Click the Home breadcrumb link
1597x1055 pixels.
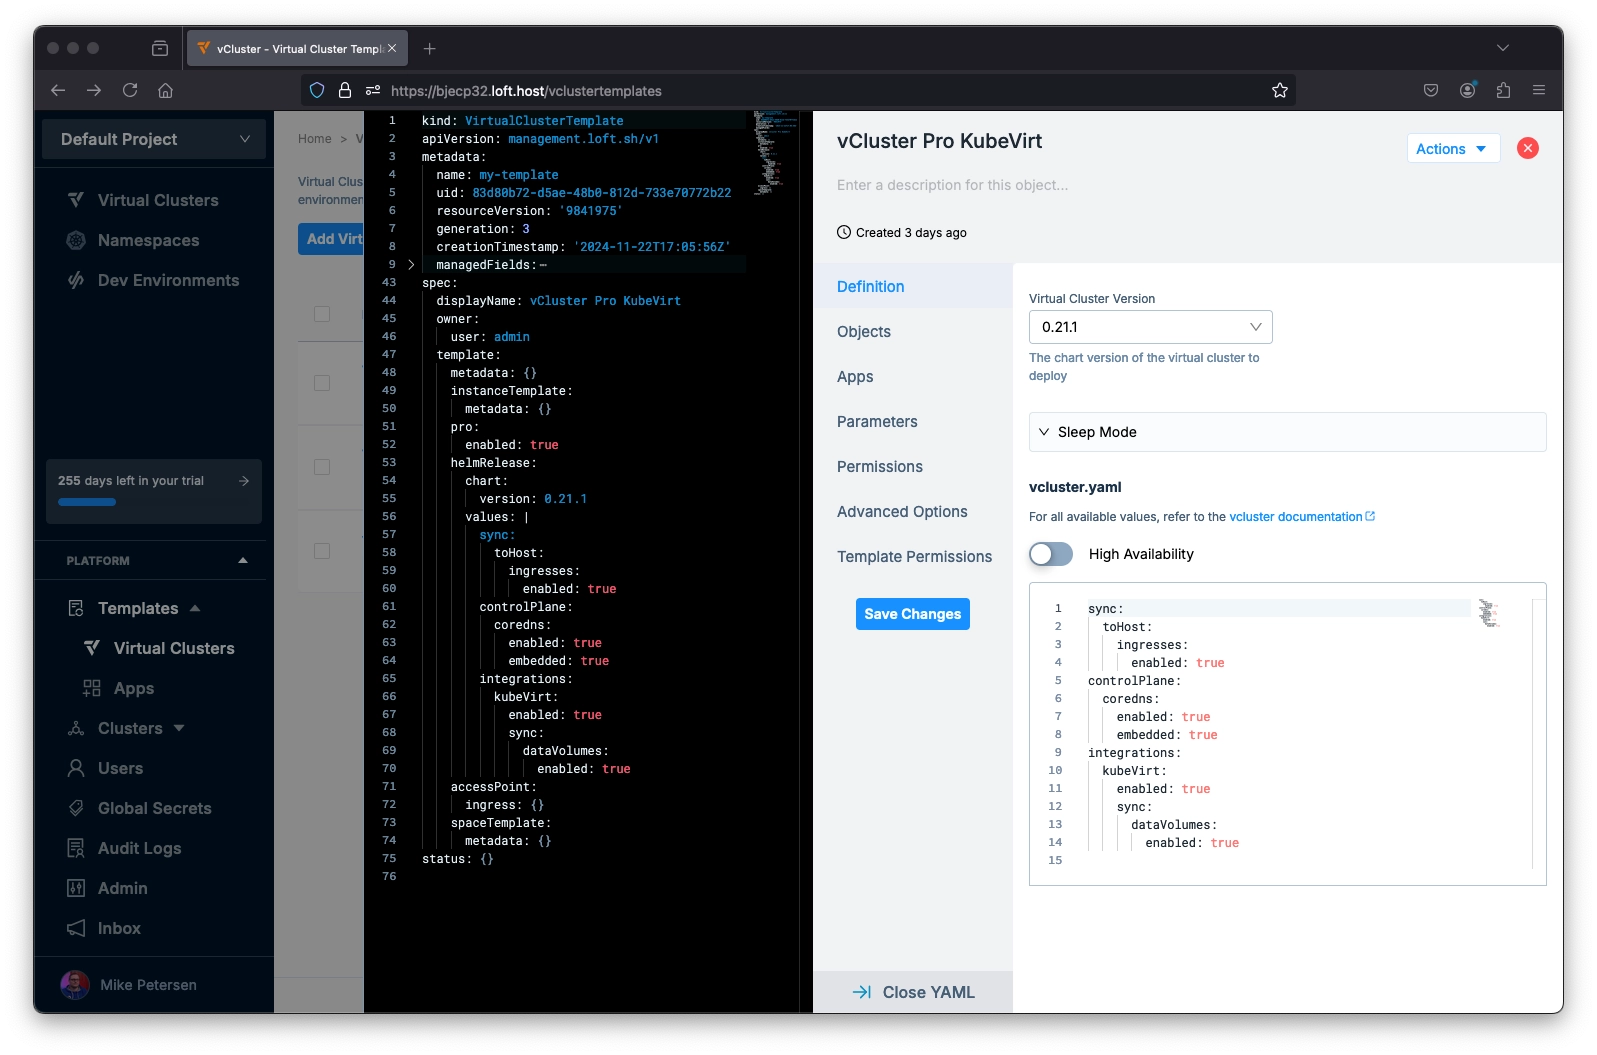[x=314, y=139]
